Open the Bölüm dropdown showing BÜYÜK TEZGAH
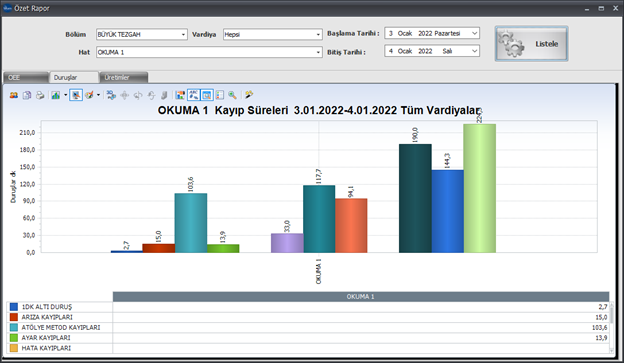 click(141, 34)
